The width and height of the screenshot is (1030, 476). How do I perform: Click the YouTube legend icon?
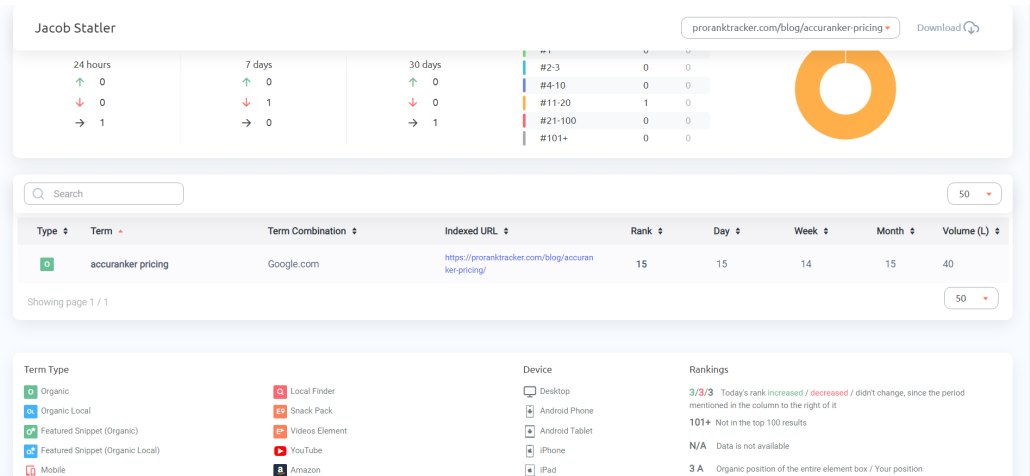pyautogui.click(x=280, y=451)
